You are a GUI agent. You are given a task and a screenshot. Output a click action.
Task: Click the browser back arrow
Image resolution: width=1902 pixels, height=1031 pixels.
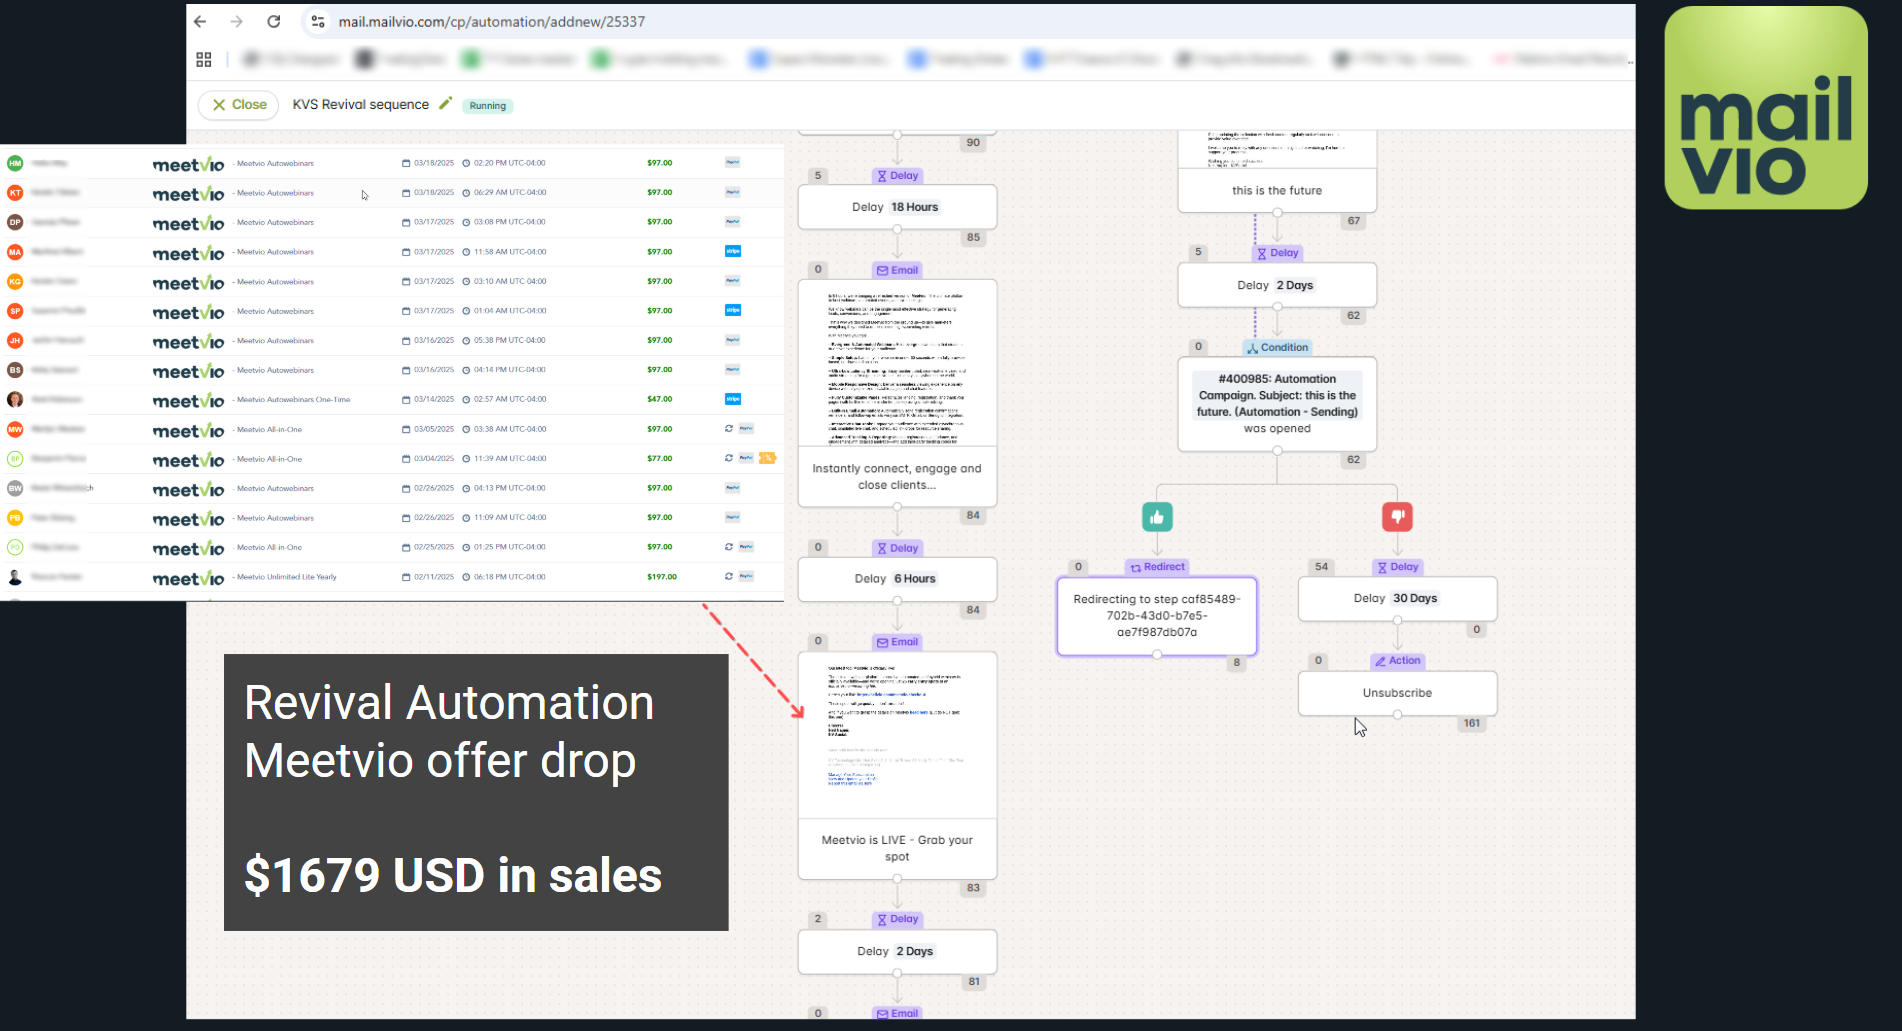pos(200,21)
